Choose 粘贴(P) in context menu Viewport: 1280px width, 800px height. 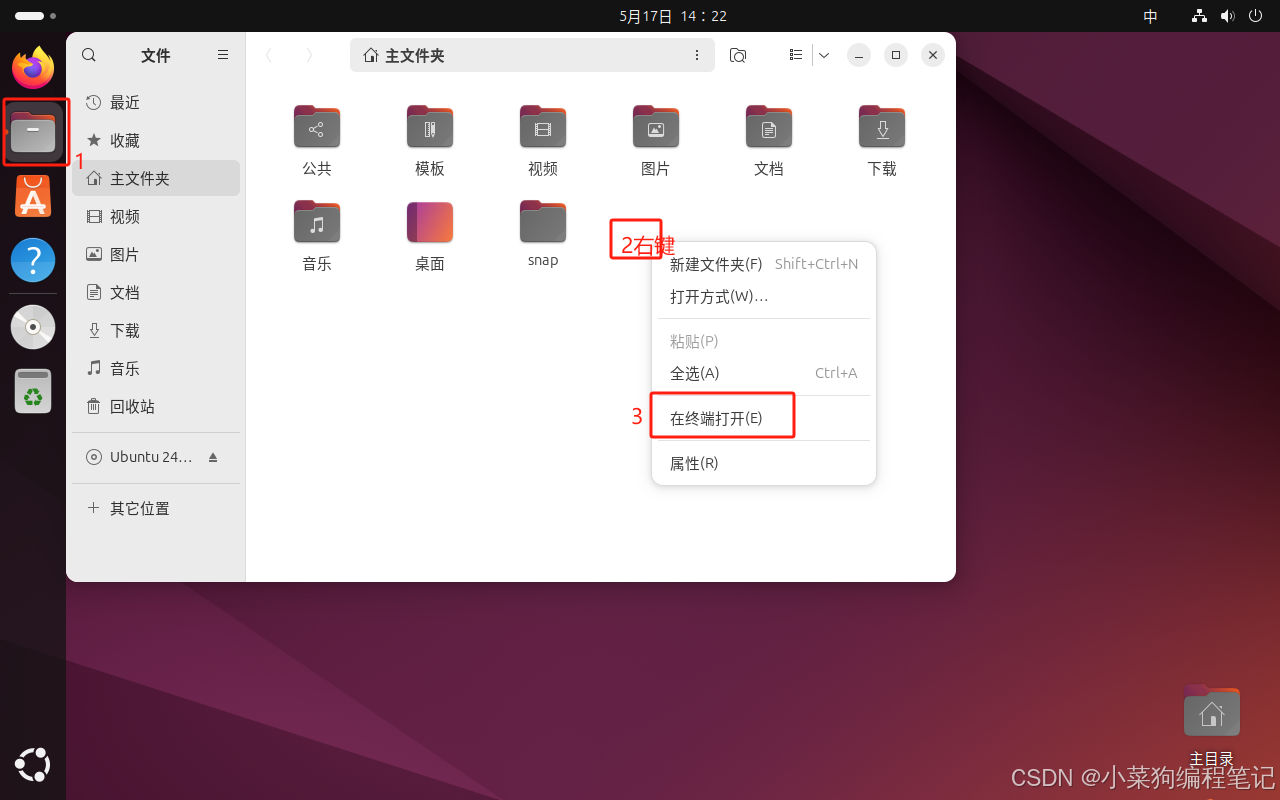(x=764, y=341)
